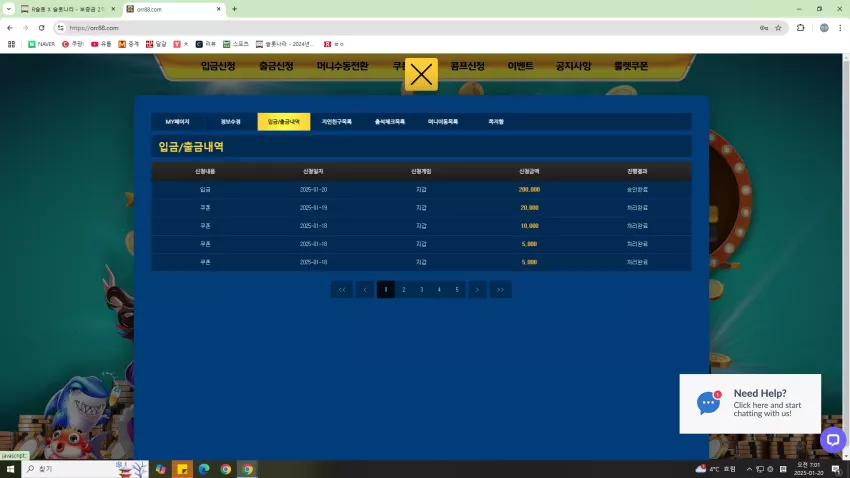Viewport: 850px width, 478px height.
Task: Open Sticky Notes from taskbar
Action: (x=182, y=469)
